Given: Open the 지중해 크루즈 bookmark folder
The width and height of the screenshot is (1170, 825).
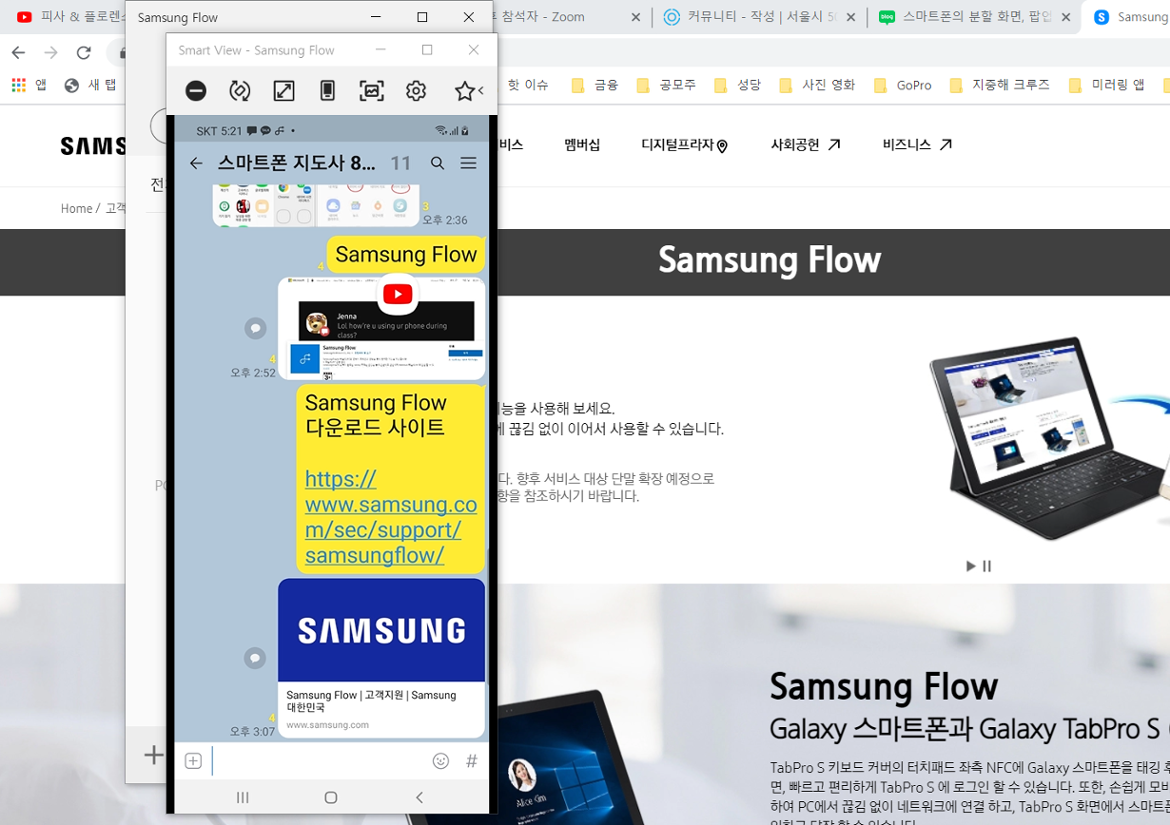Looking at the screenshot, I should (999, 85).
